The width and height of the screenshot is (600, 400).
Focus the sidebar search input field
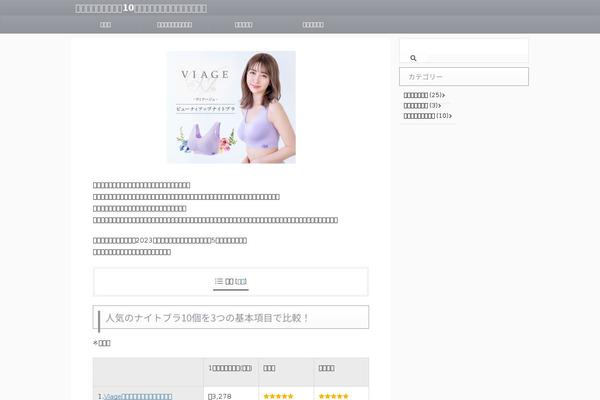[464, 50]
